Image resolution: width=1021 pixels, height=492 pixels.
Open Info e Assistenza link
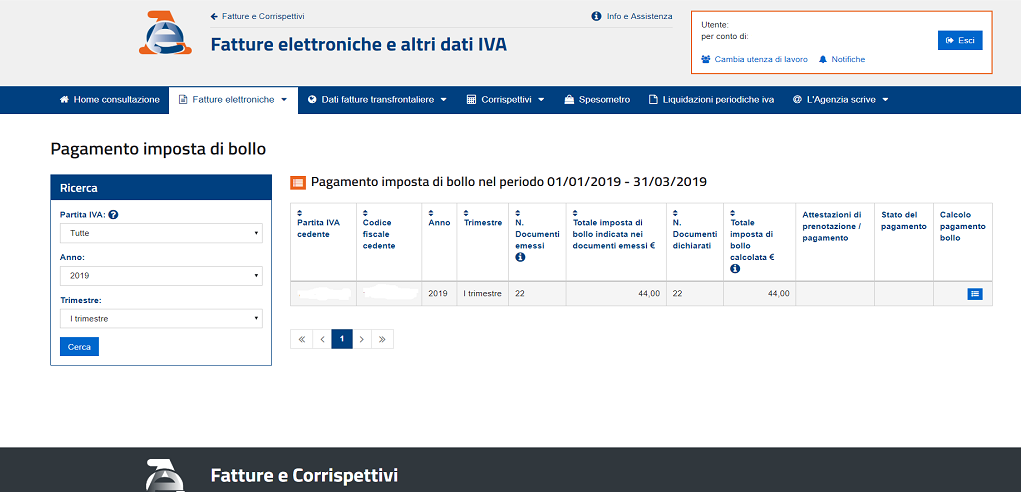point(632,17)
